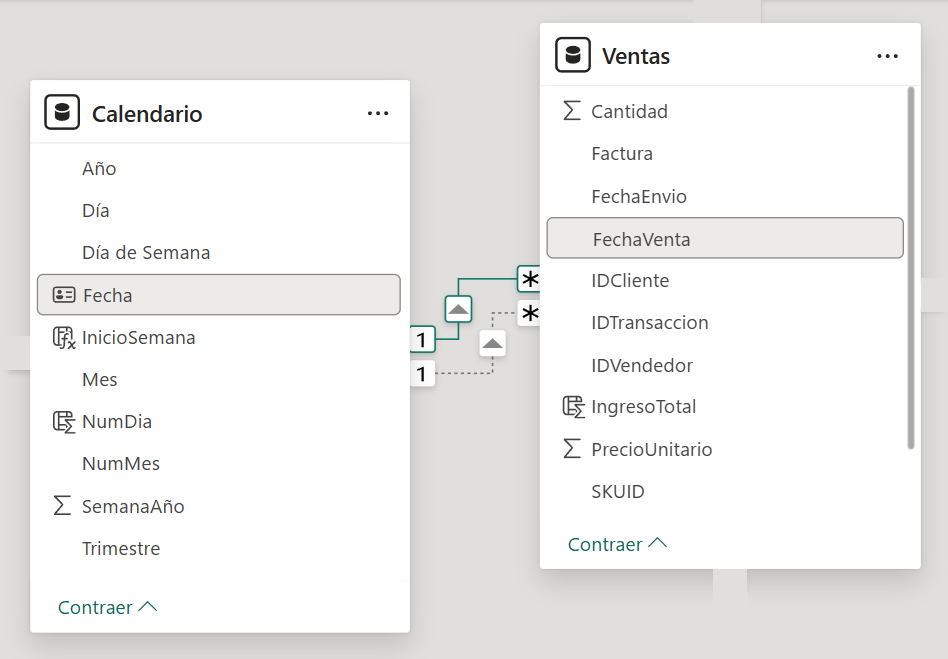
Task: Click the sigma icon next to PrecioUnitario
Action: [x=572, y=449]
